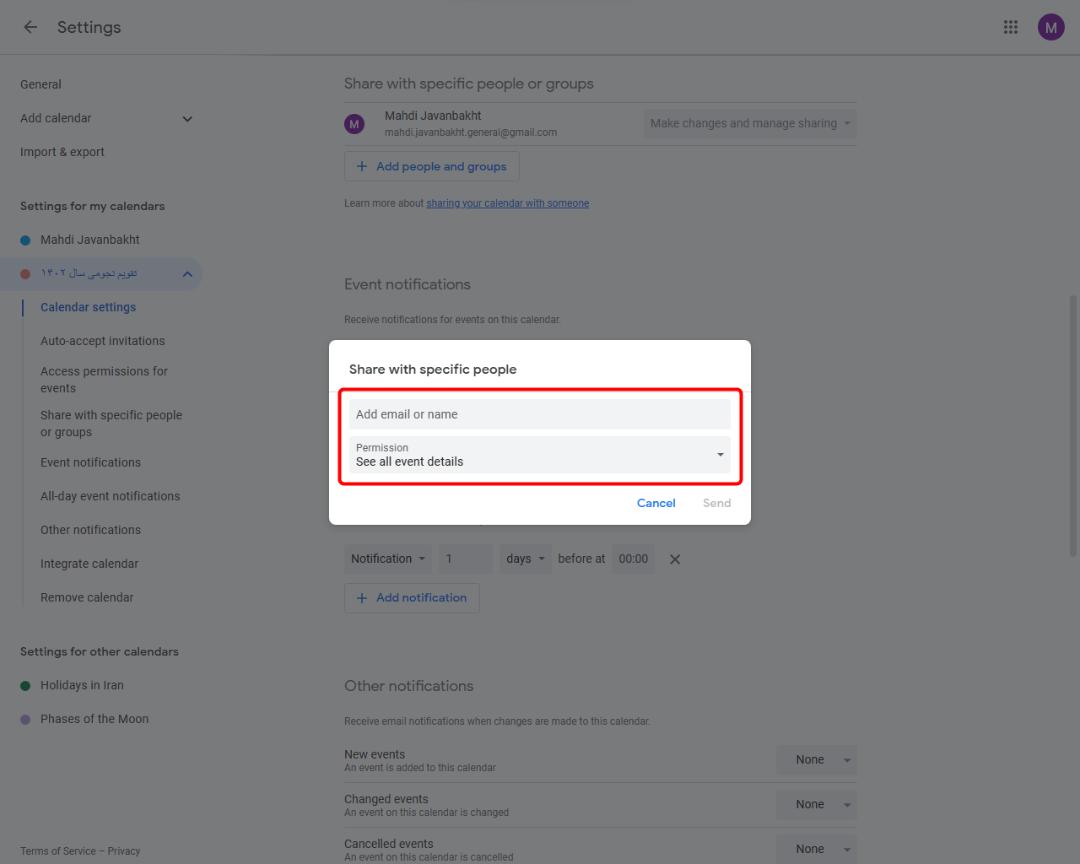Open the Permission dropdown
Image resolution: width=1080 pixels, height=864 pixels.
click(x=539, y=455)
